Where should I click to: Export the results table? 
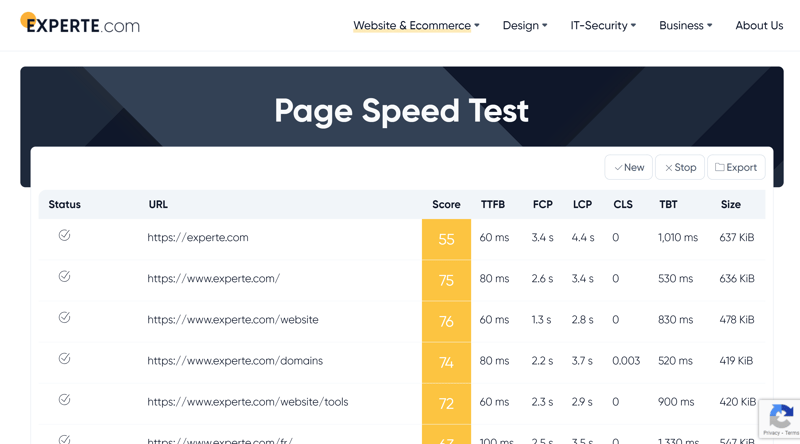(736, 167)
